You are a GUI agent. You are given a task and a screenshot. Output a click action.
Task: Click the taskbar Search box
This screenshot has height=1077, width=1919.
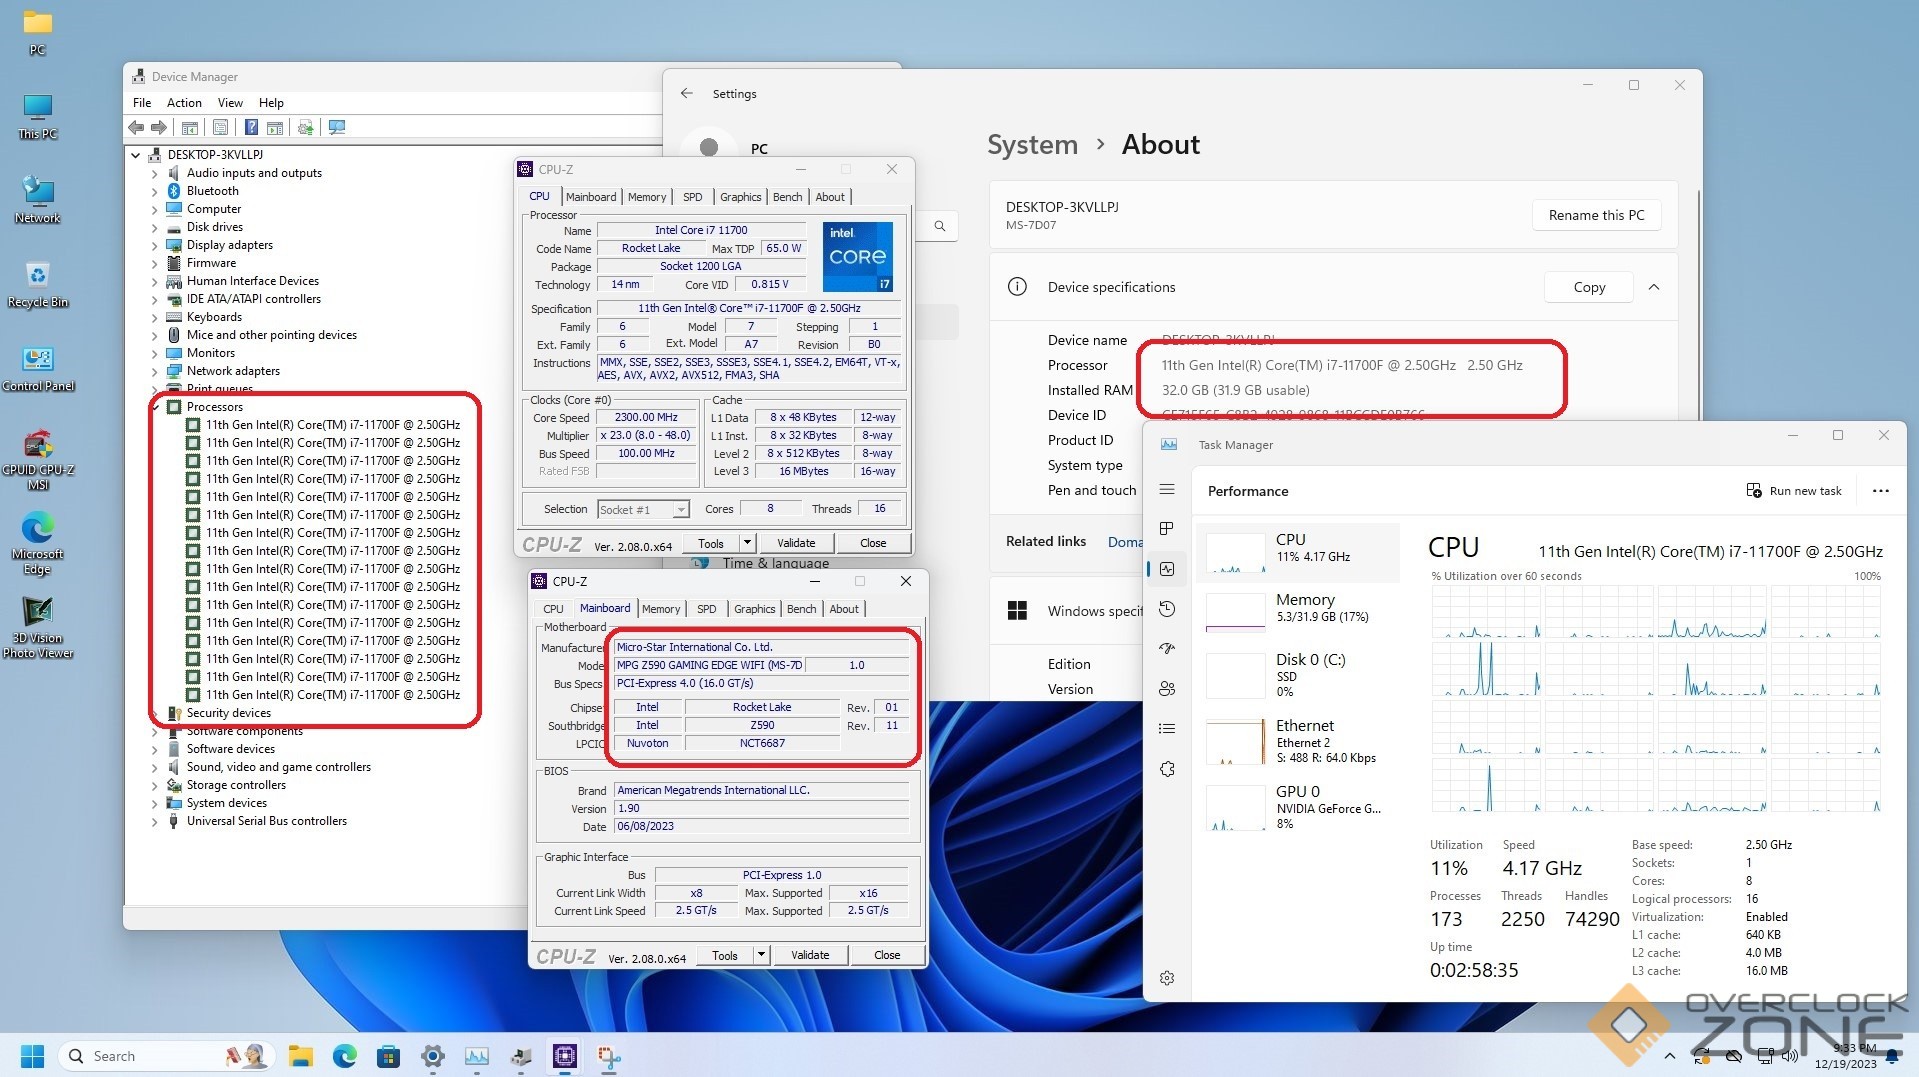tap(114, 1056)
